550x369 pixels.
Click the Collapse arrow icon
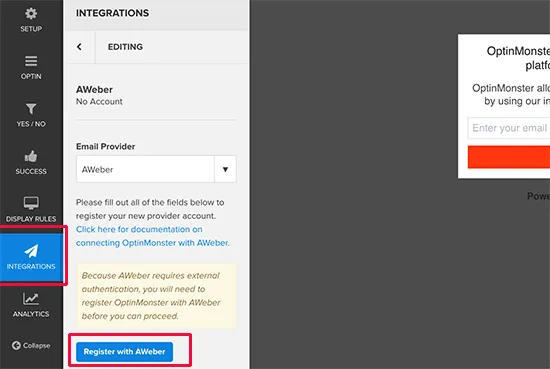(16, 345)
